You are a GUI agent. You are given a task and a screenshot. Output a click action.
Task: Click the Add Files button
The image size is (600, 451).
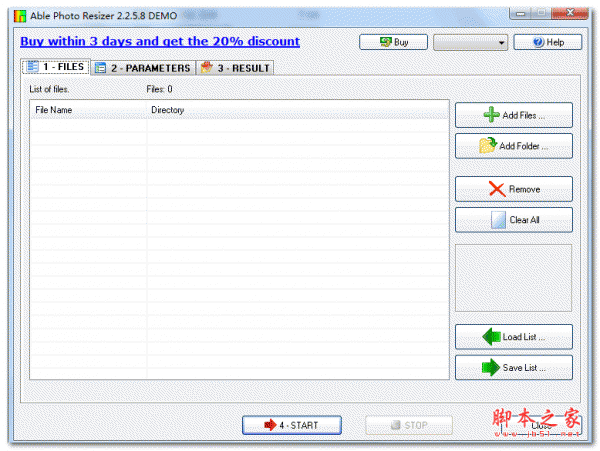[x=514, y=115]
